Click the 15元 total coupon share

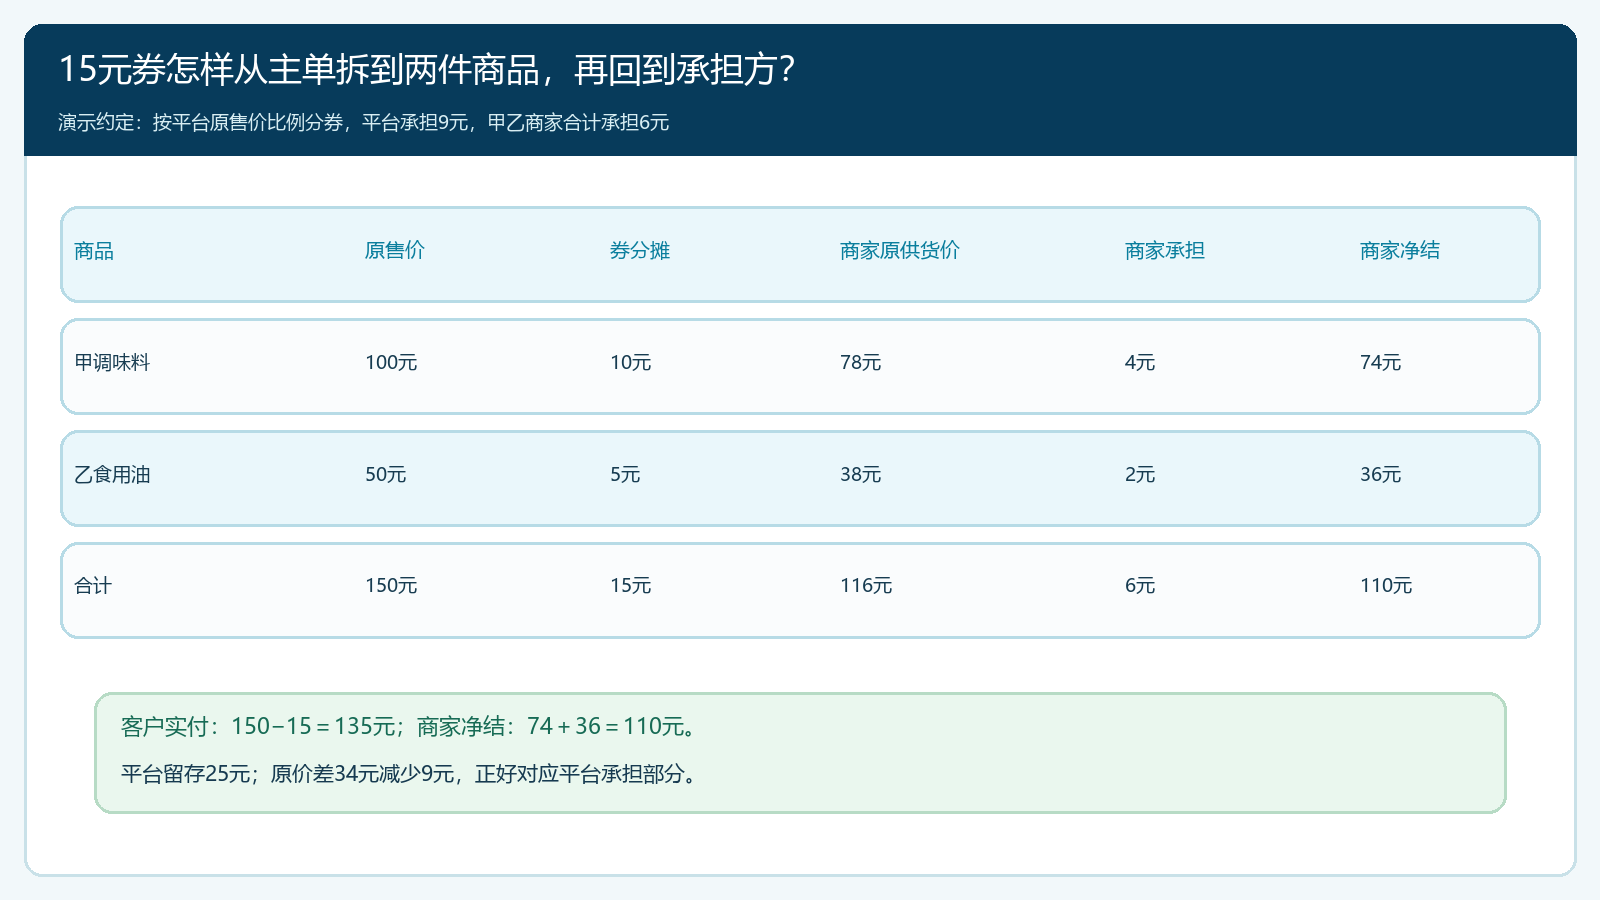pos(631,586)
